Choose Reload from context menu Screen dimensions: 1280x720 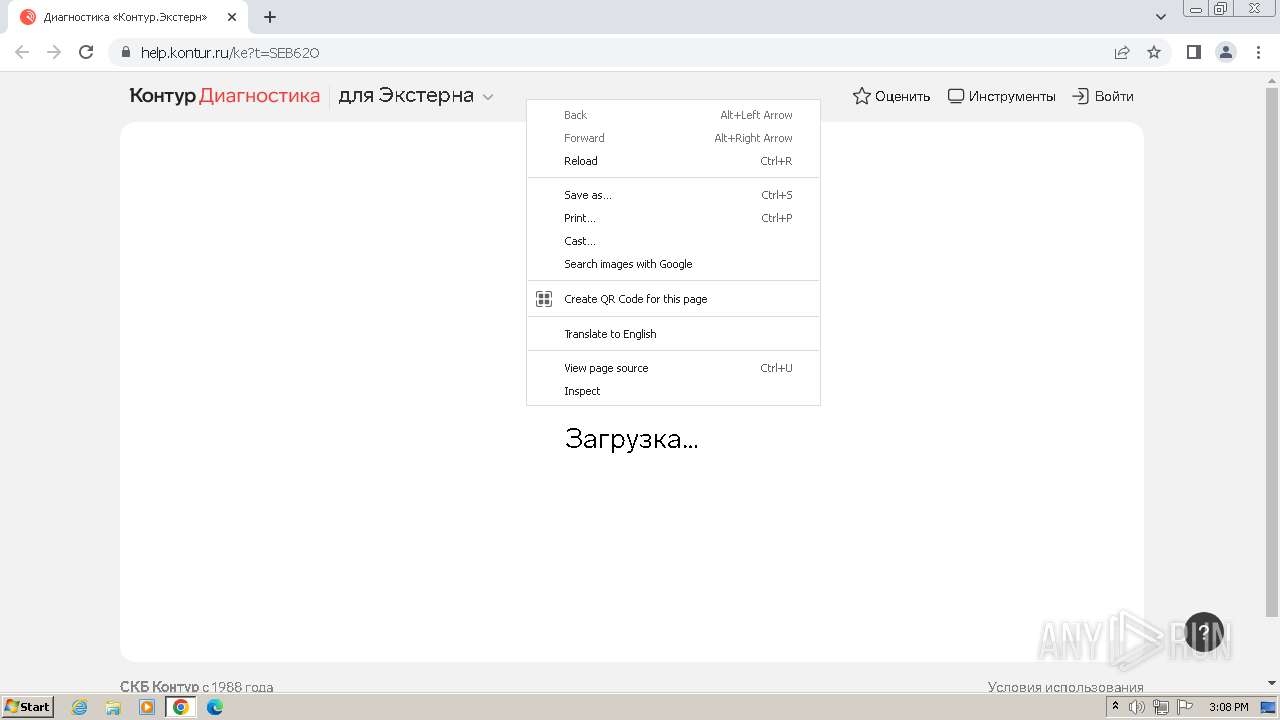[673, 161]
